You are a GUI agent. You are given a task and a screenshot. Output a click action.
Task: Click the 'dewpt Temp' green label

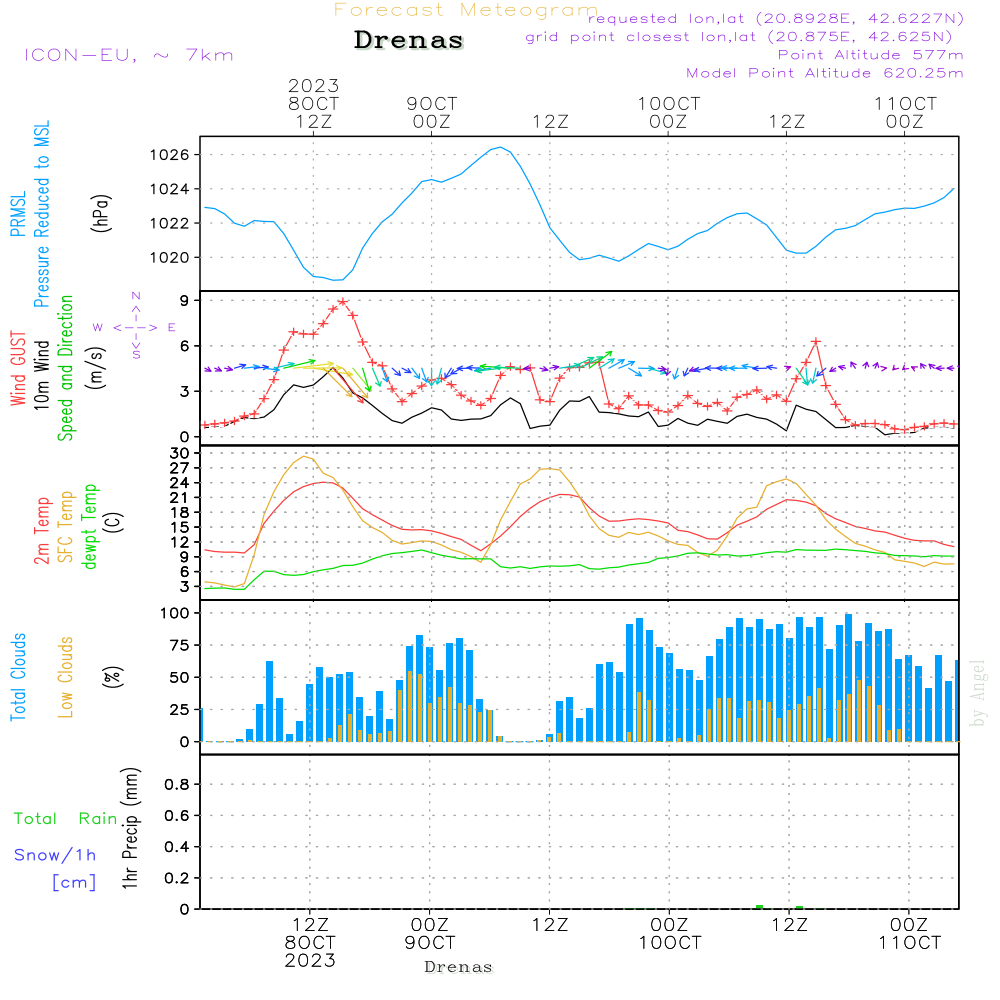tap(89, 526)
